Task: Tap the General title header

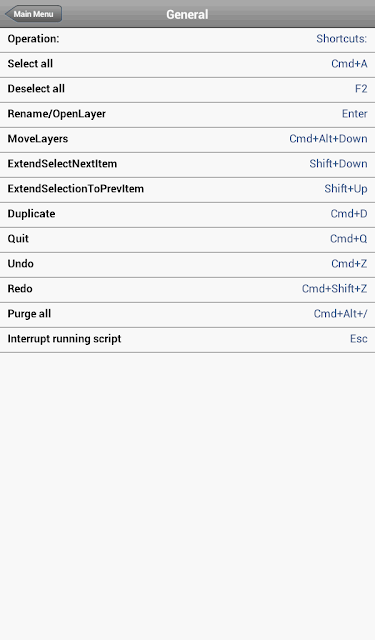Action: pos(187,14)
